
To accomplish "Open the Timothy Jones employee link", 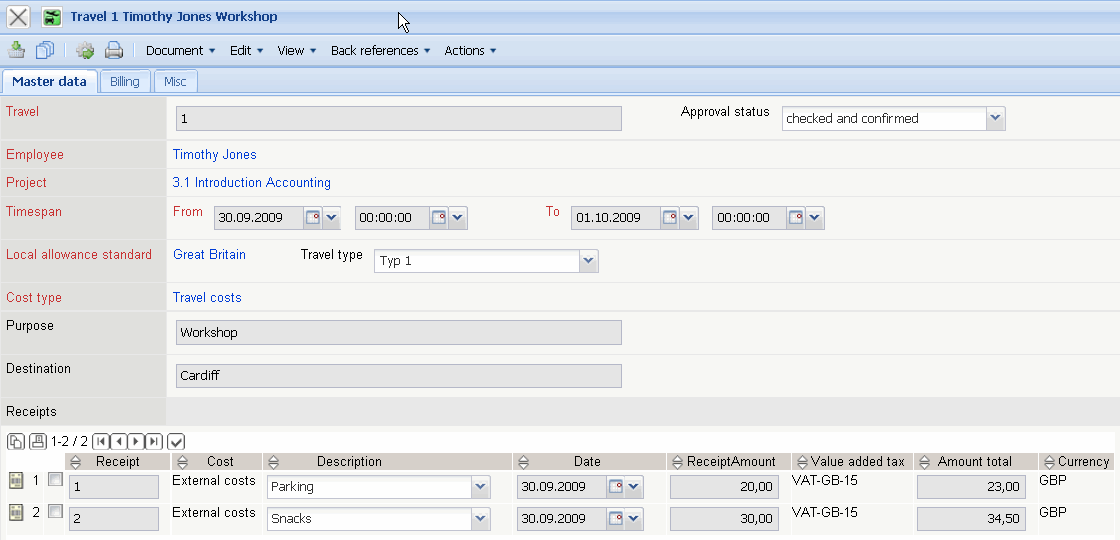I will point(214,155).
